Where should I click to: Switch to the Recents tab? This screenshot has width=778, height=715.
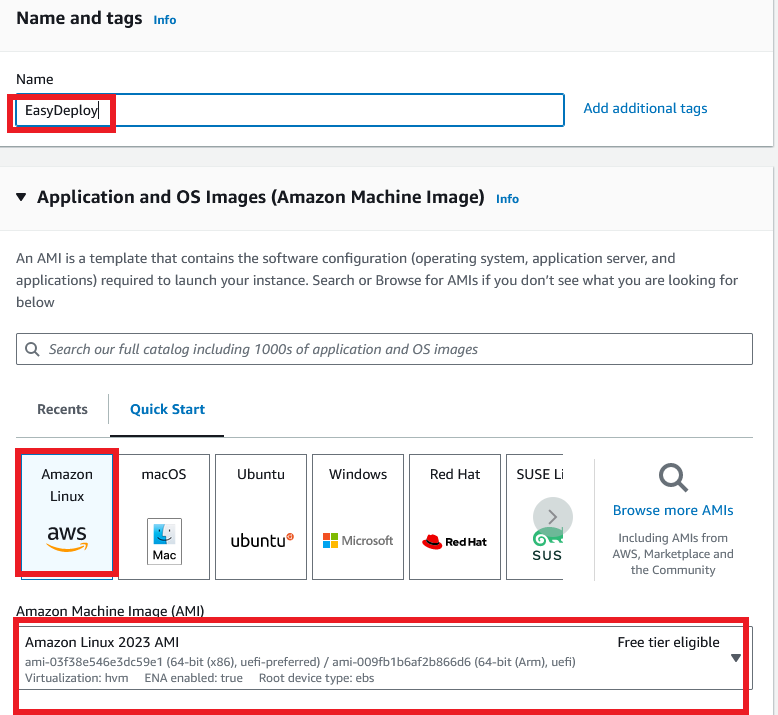63,409
